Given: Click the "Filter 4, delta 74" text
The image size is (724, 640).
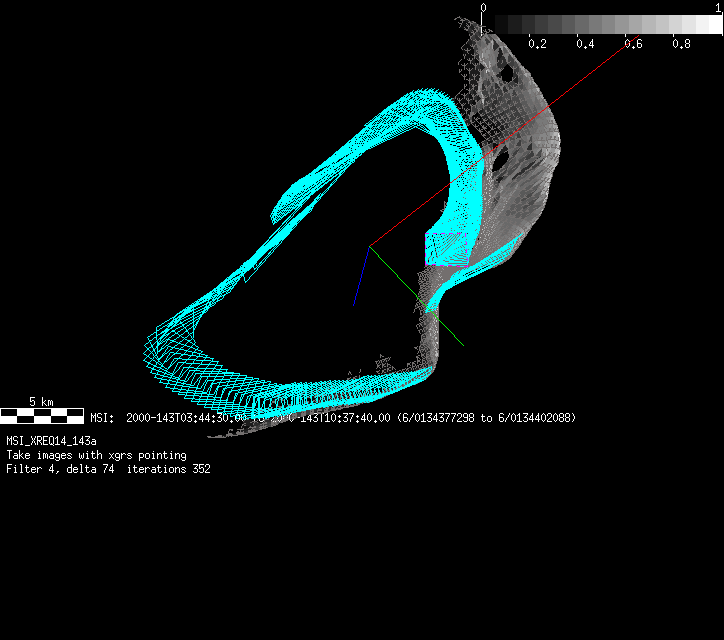Looking at the screenshot, I should (63, 469).
